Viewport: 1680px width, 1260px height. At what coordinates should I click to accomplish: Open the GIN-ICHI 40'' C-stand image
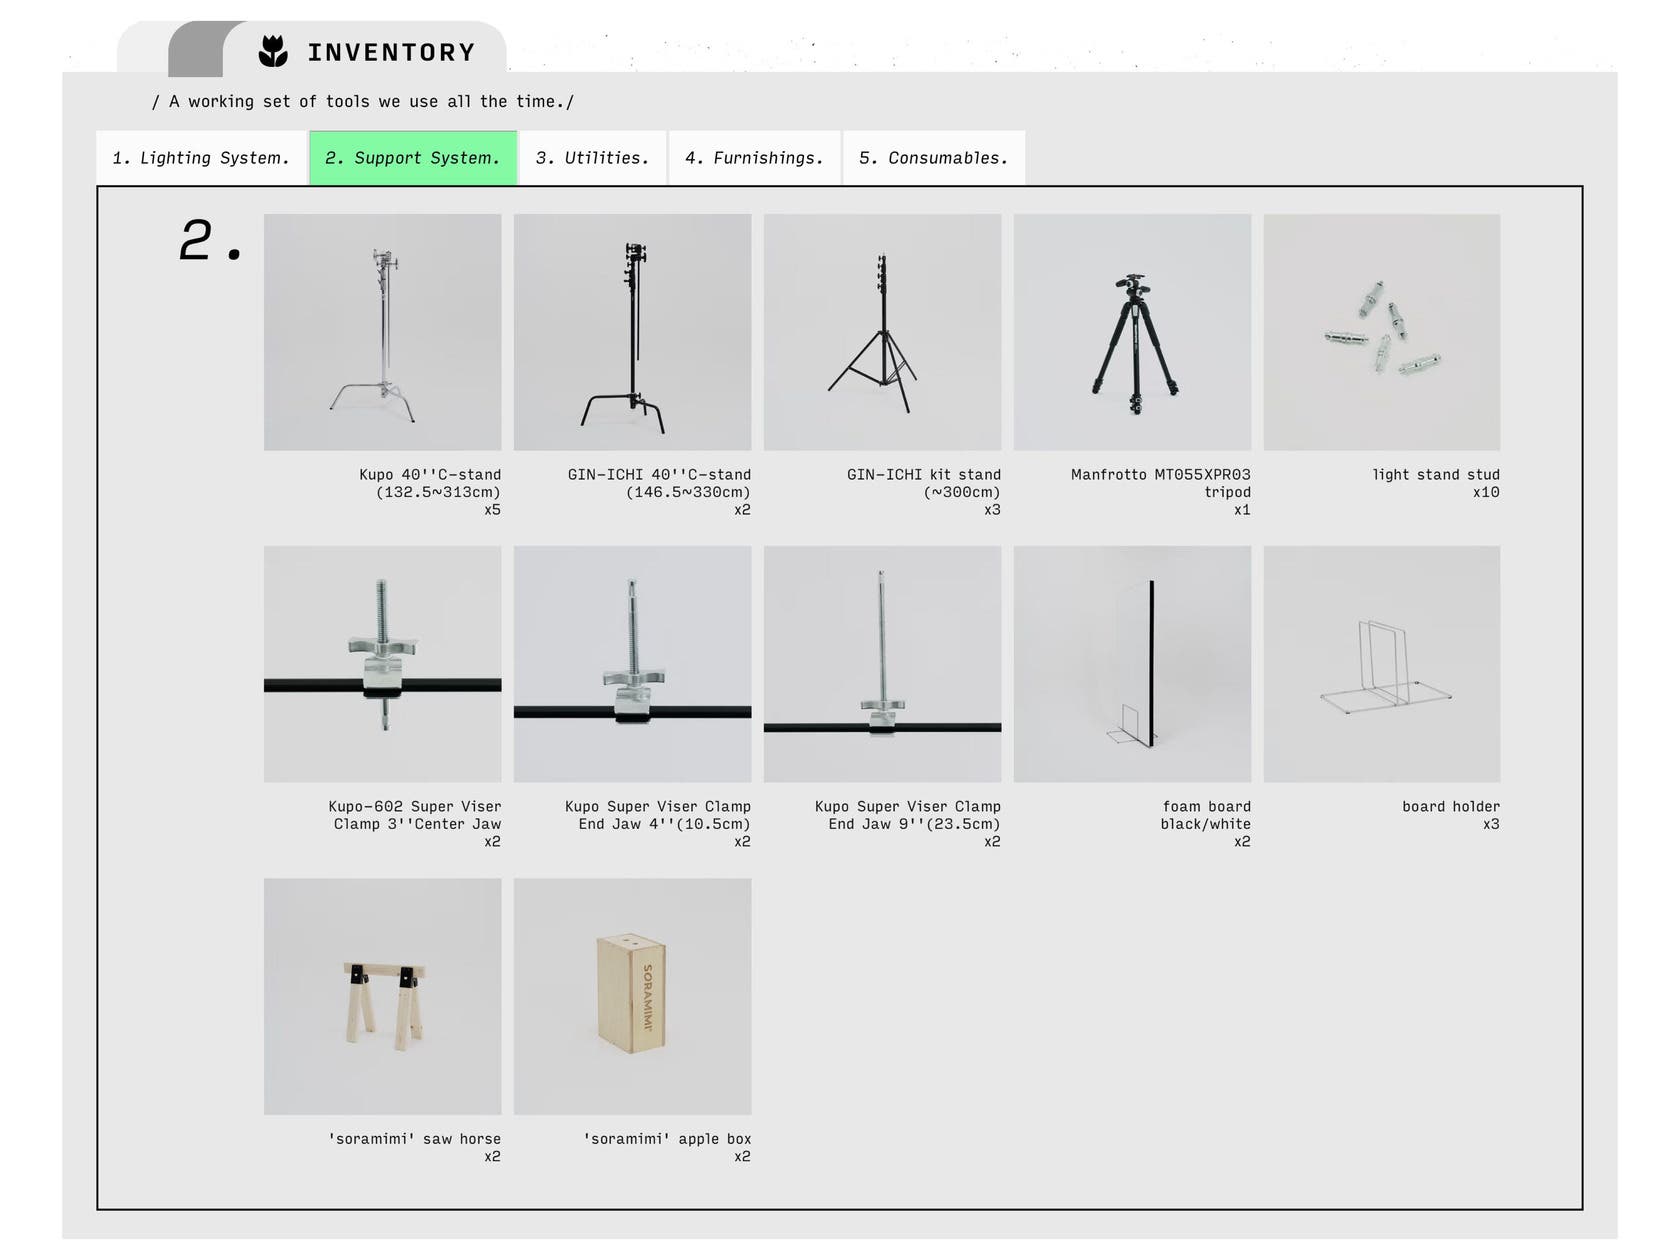click(632, 332)
